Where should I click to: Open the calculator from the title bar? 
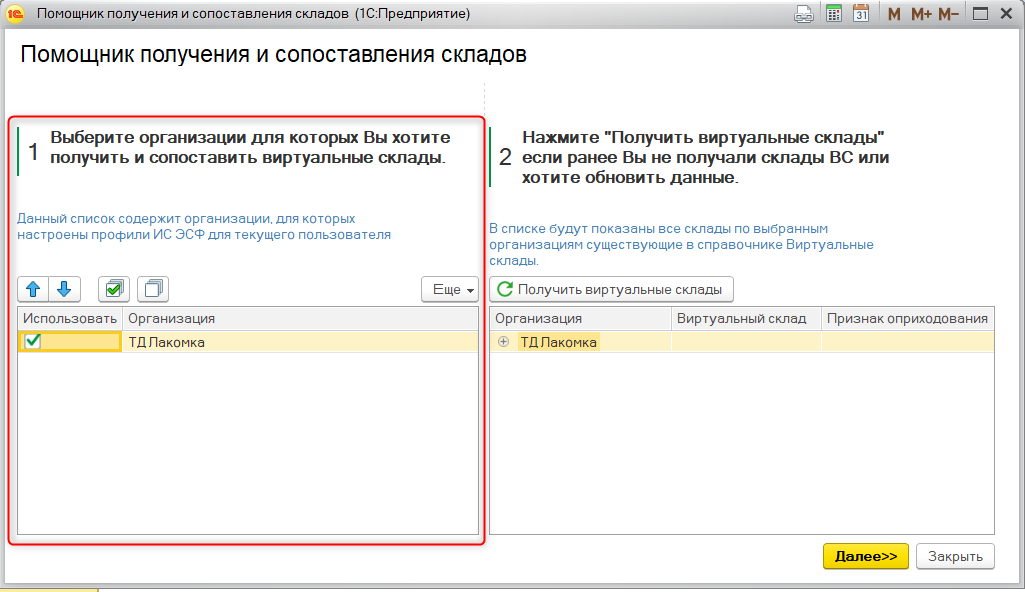tap(834, 14)
